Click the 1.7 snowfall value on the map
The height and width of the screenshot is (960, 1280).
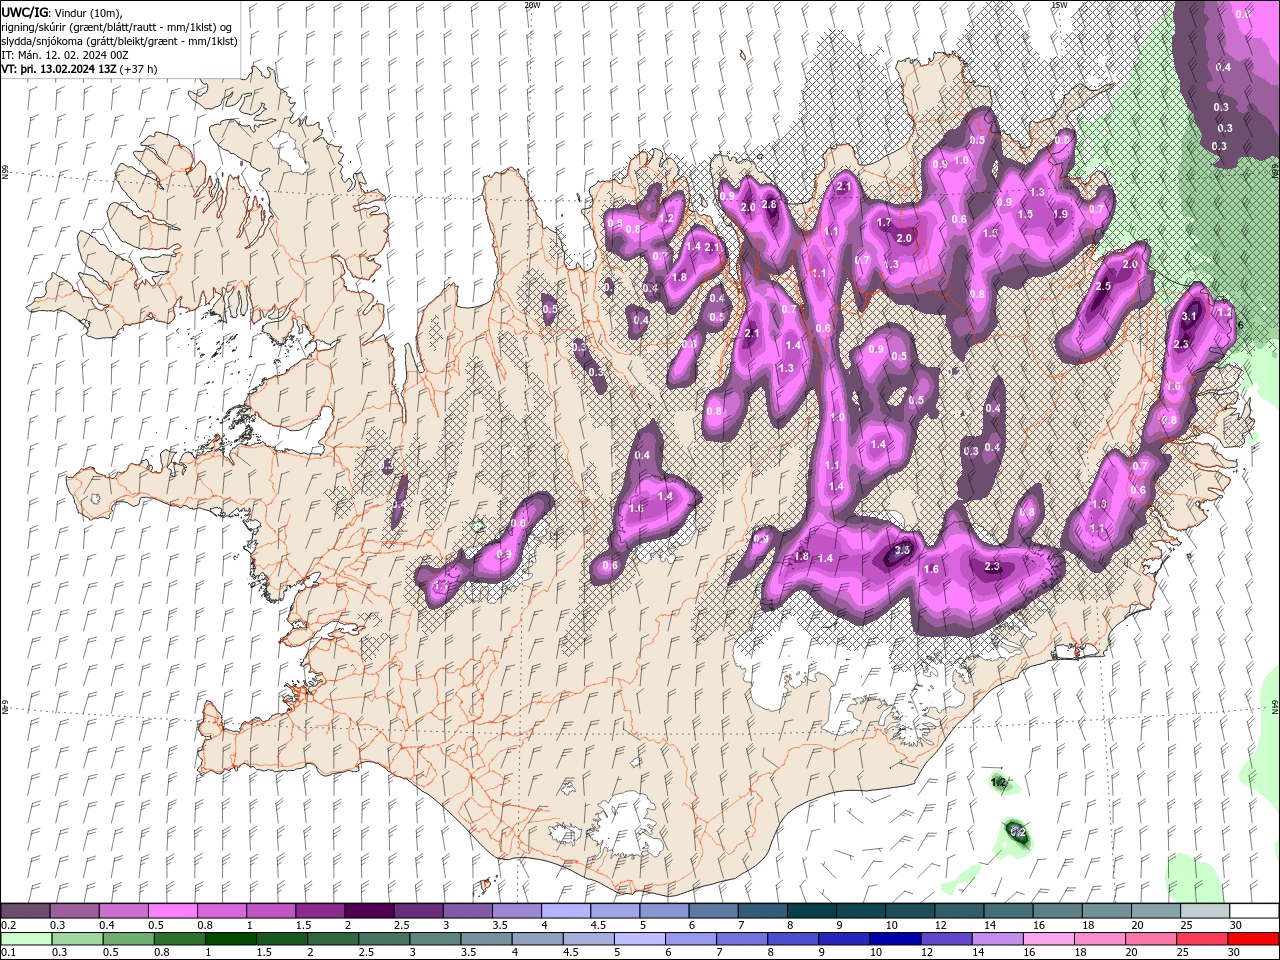point(884,223)
